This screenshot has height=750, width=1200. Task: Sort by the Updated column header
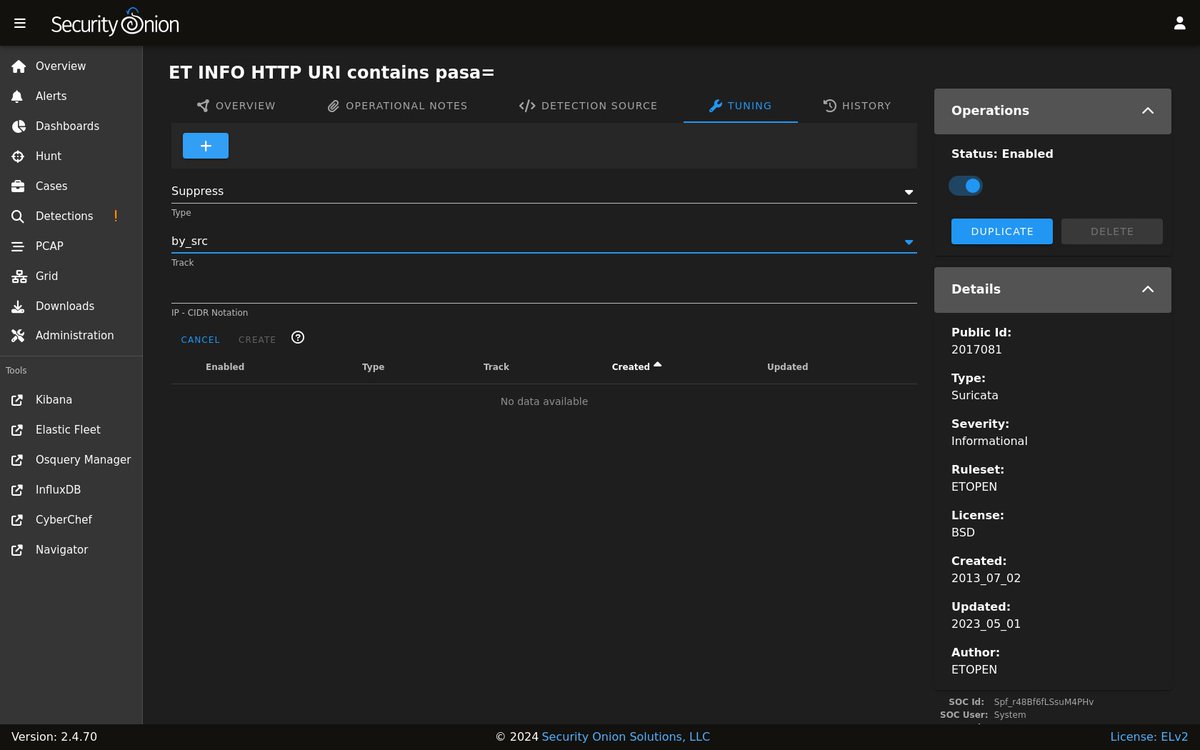click(787, 367)
